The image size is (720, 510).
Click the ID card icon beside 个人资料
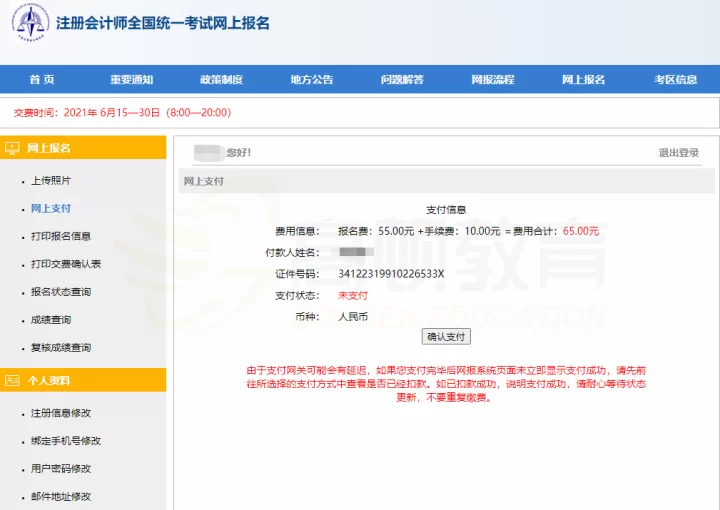point(13,381)
